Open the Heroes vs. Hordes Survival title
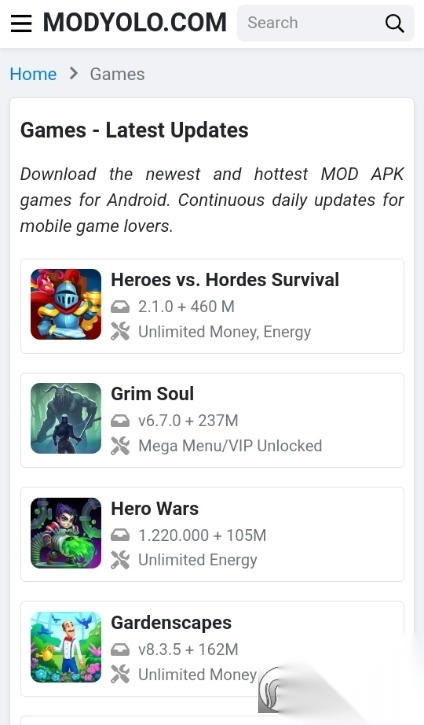424x725 pixels. point(225,280)
